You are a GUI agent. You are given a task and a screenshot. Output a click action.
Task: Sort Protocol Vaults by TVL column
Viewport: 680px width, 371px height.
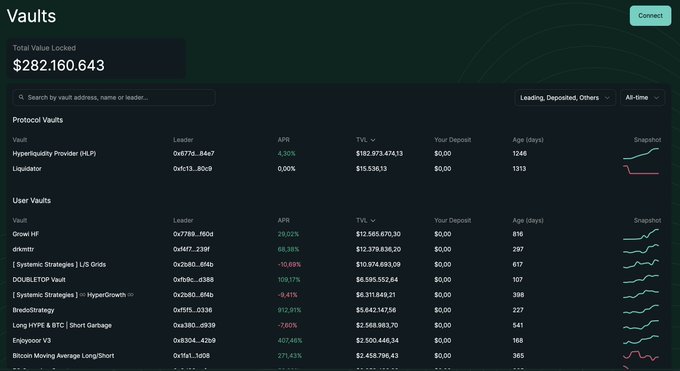coord(366,140)
